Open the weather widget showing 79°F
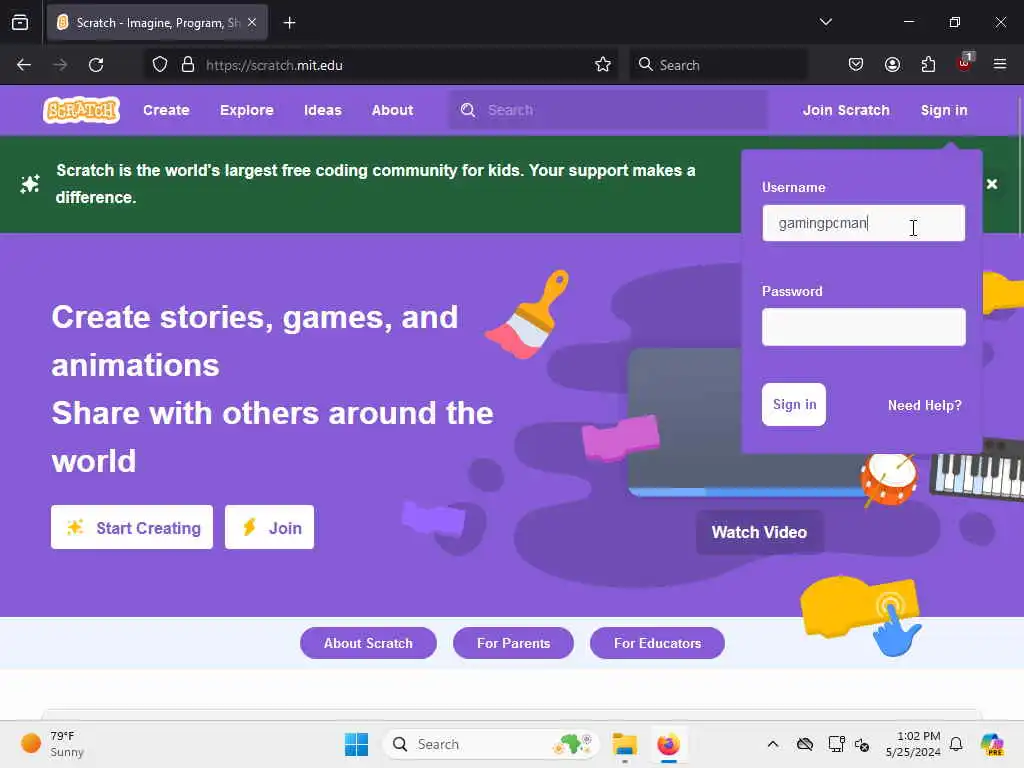This screenshot has width=1024, height=768. click(x=52, y=744)
